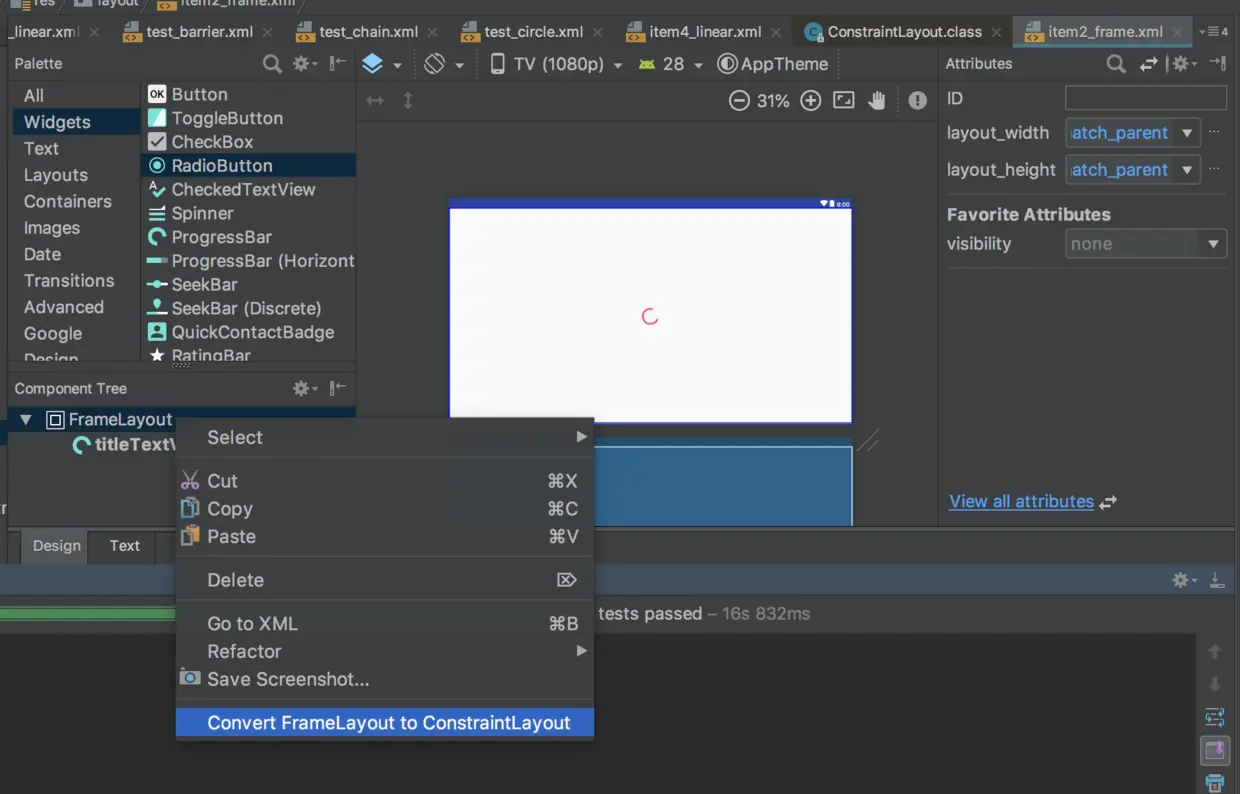Toggle vertical expand arrows in toolbar
The width and height of the screenshot is (1240, 794).
pyautogui.click(x=408, y=101)
